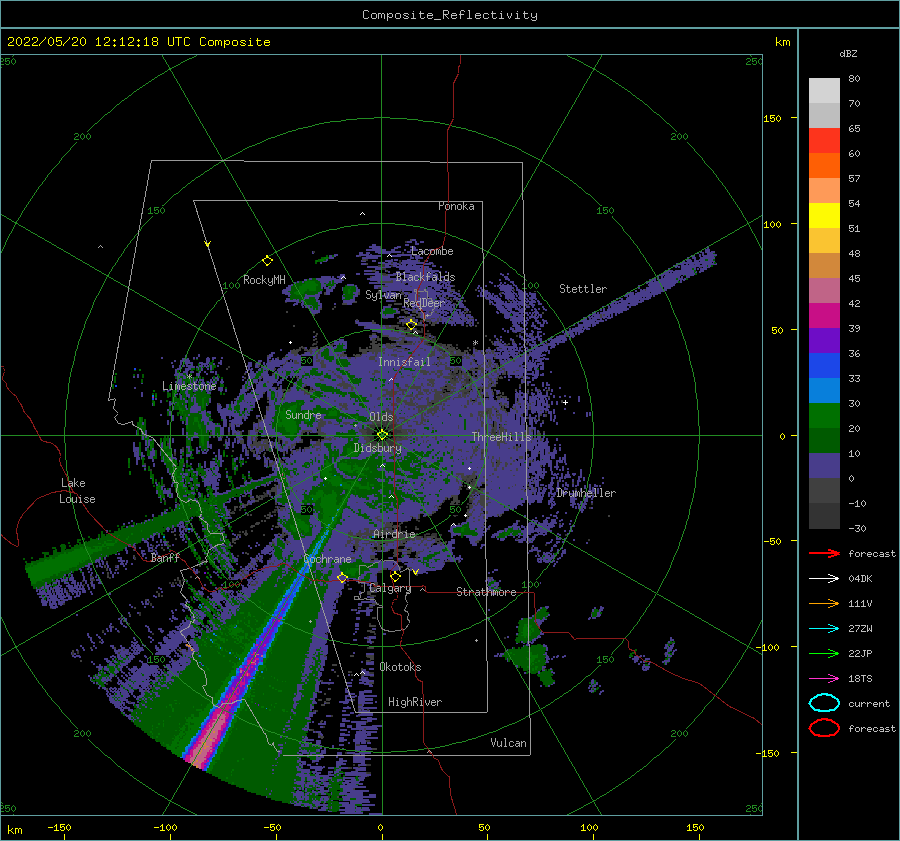Click the purple 36-39 dBZ legend swatch
The height and width of the screenshot is (841, 900).
coord(824,340)
